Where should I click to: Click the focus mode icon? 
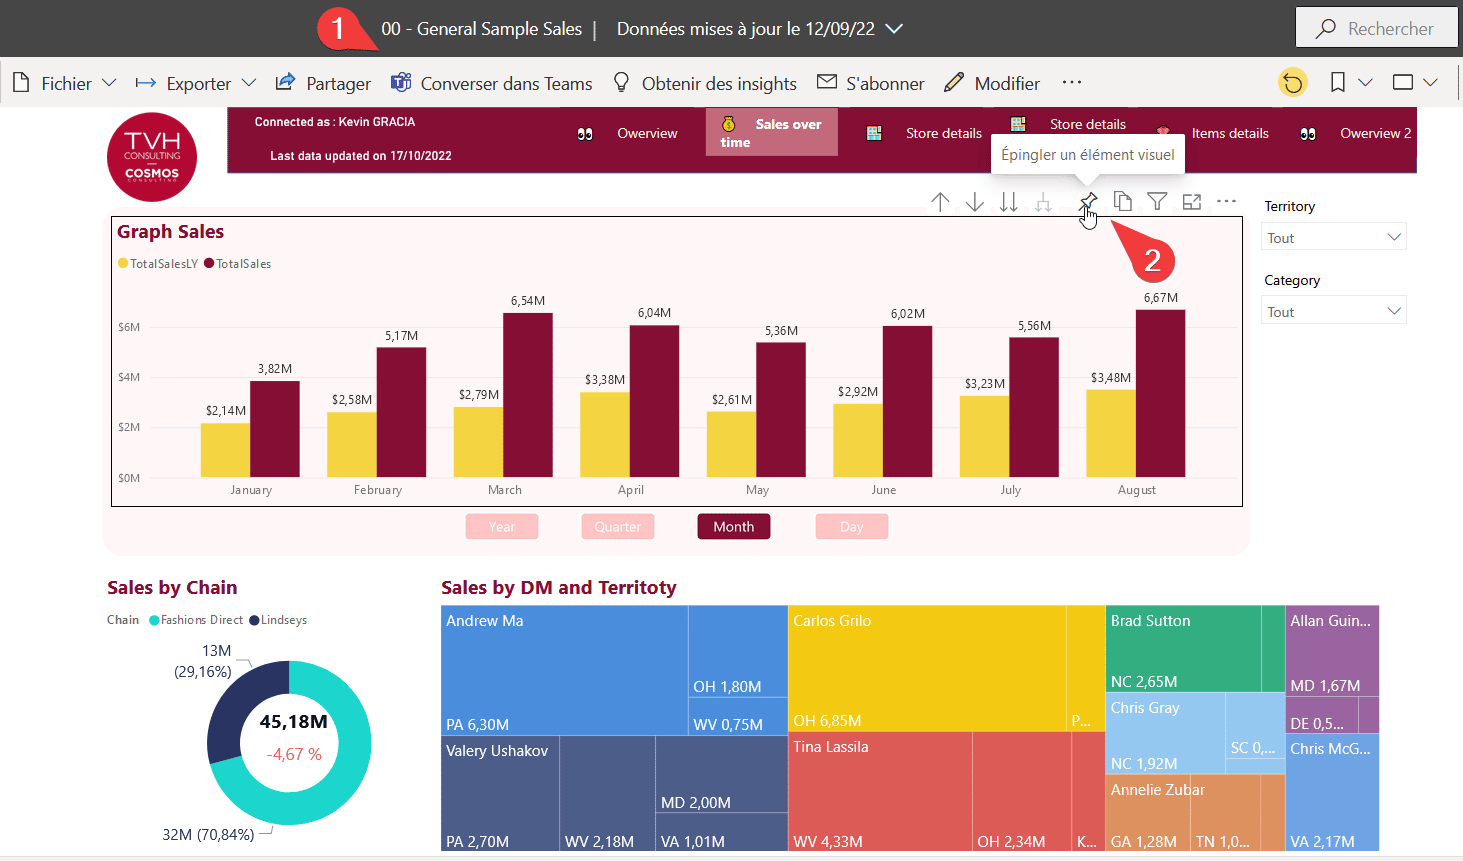[1191, 202]
